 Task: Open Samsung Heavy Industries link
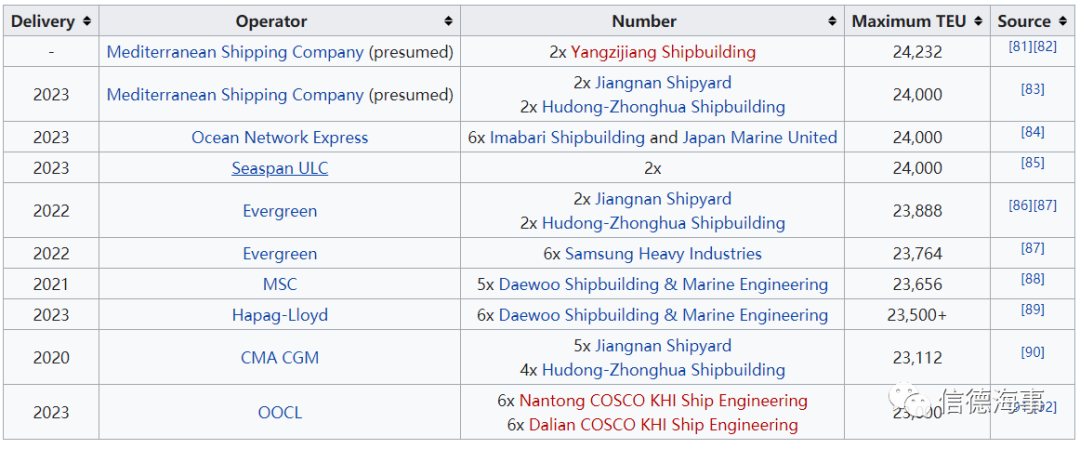point(663,254)
